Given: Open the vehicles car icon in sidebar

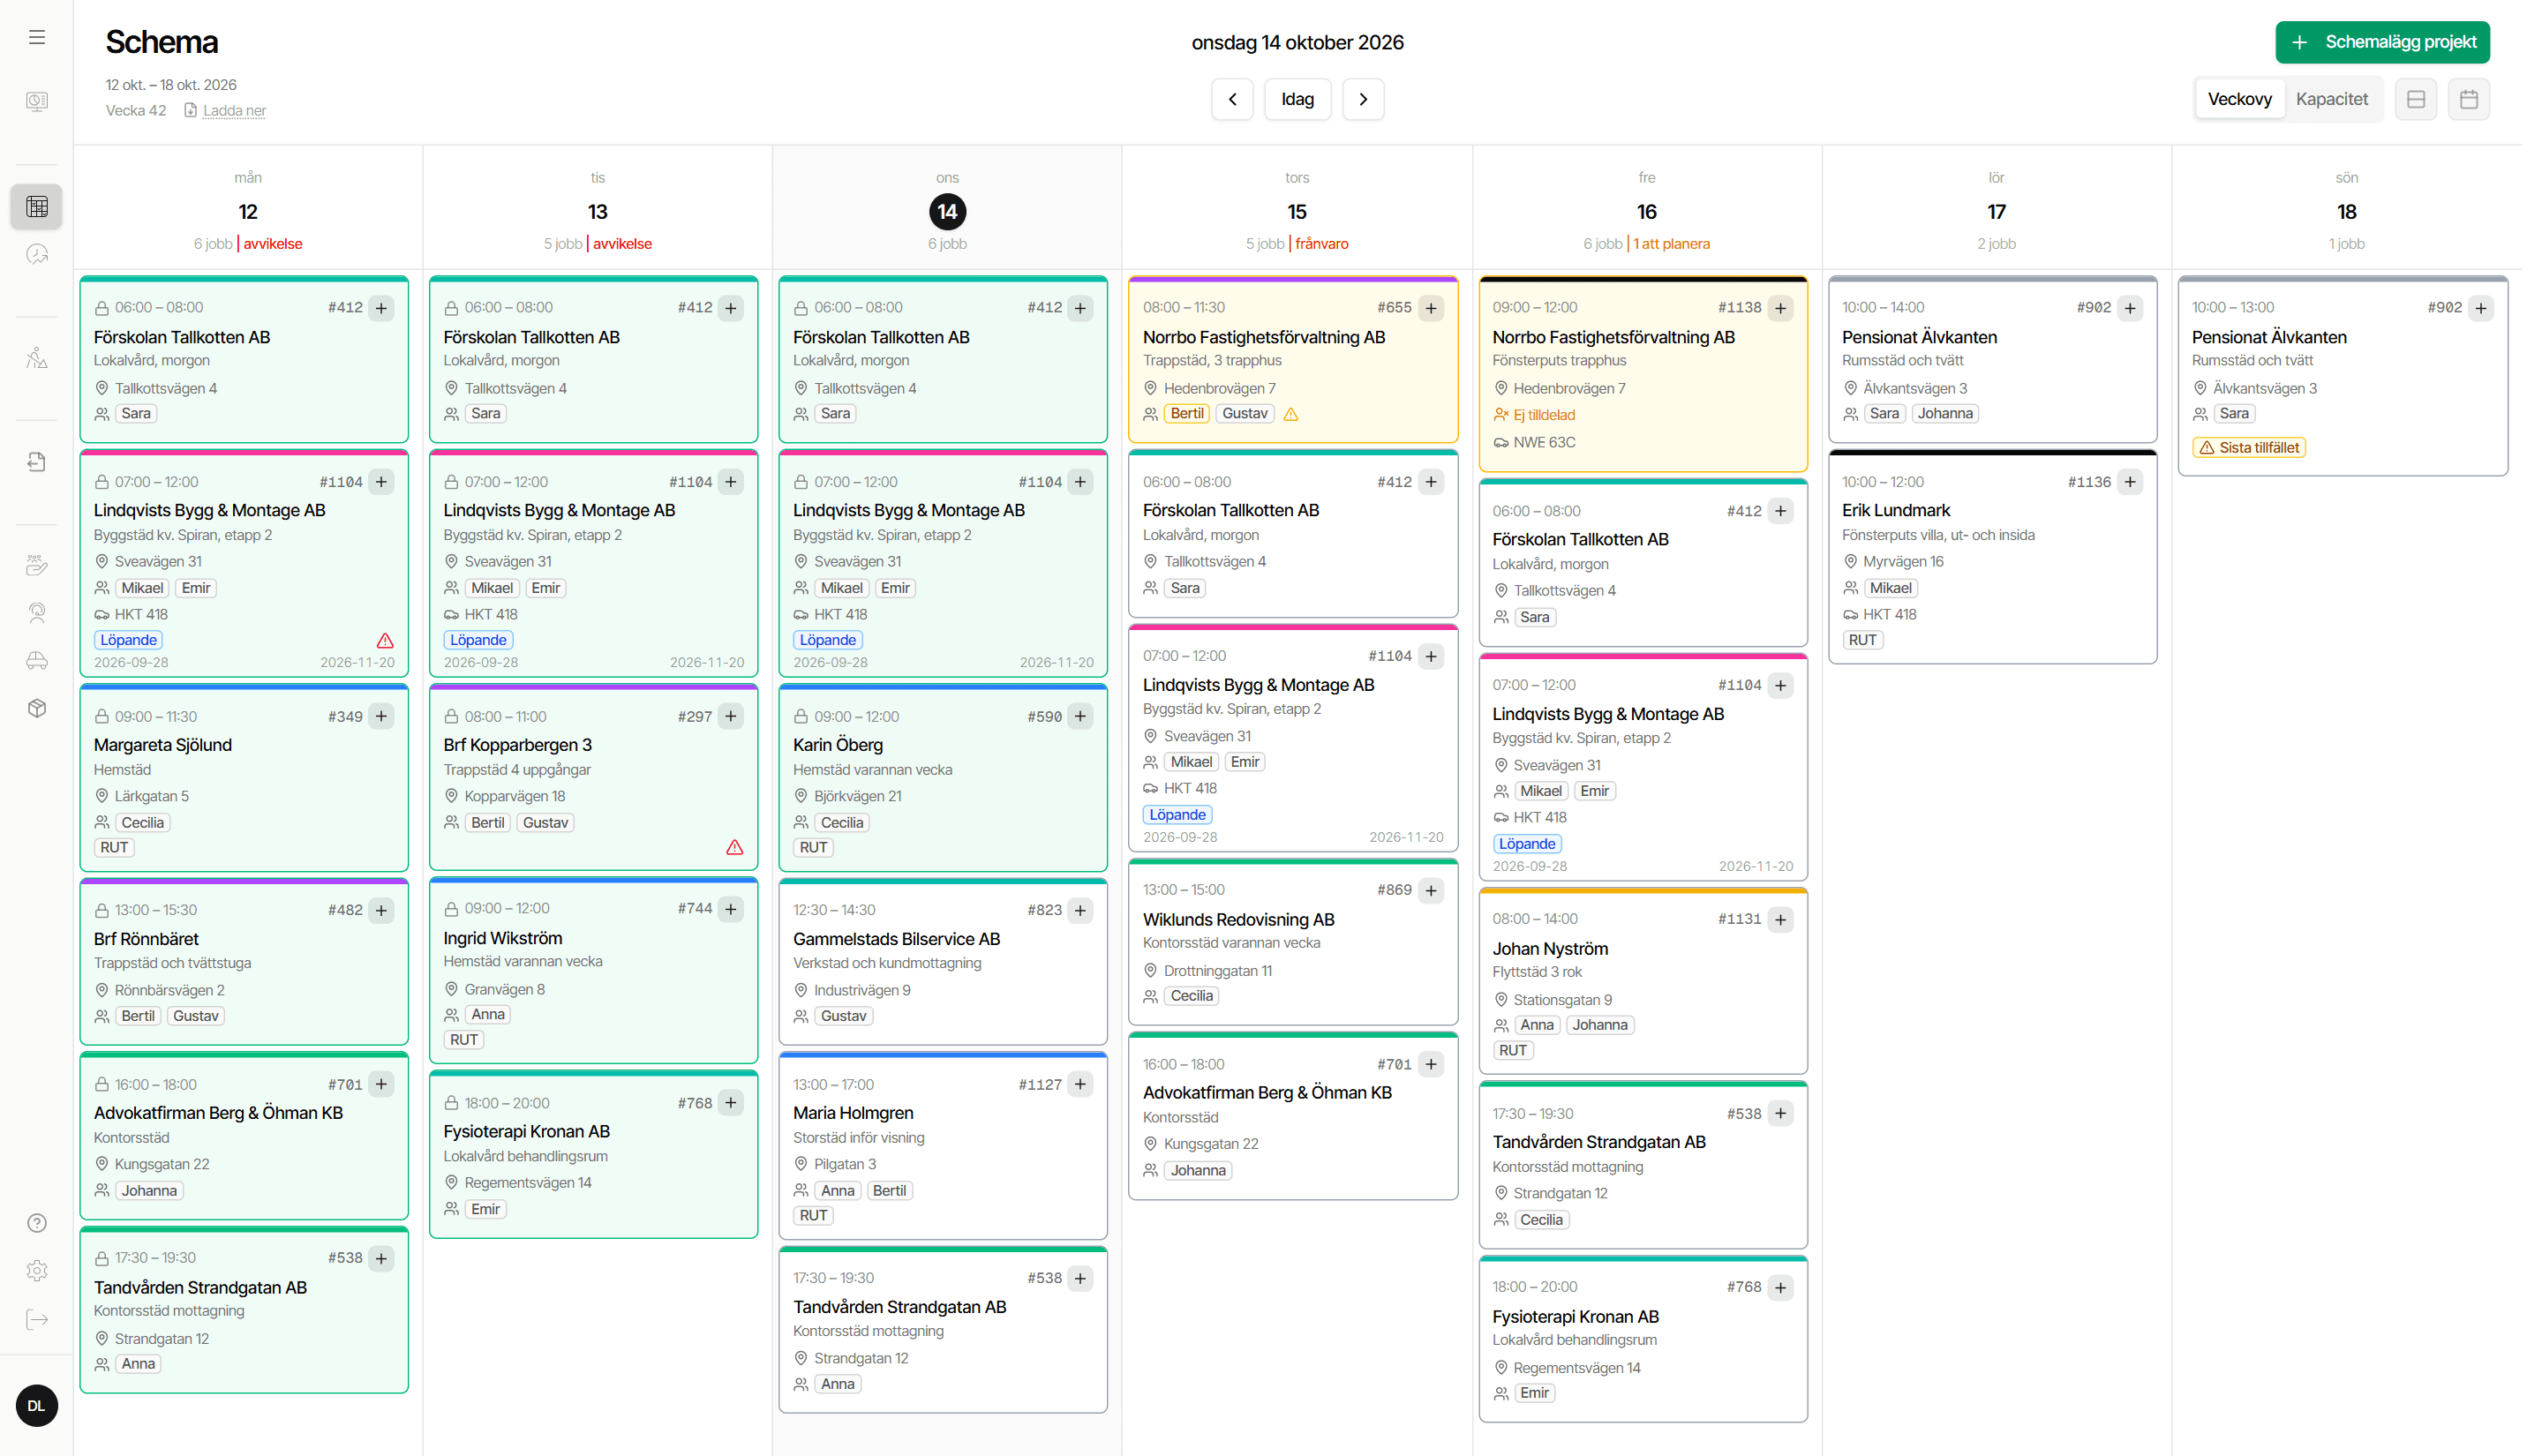Looking at the screenshot, I should coord(37,661).
